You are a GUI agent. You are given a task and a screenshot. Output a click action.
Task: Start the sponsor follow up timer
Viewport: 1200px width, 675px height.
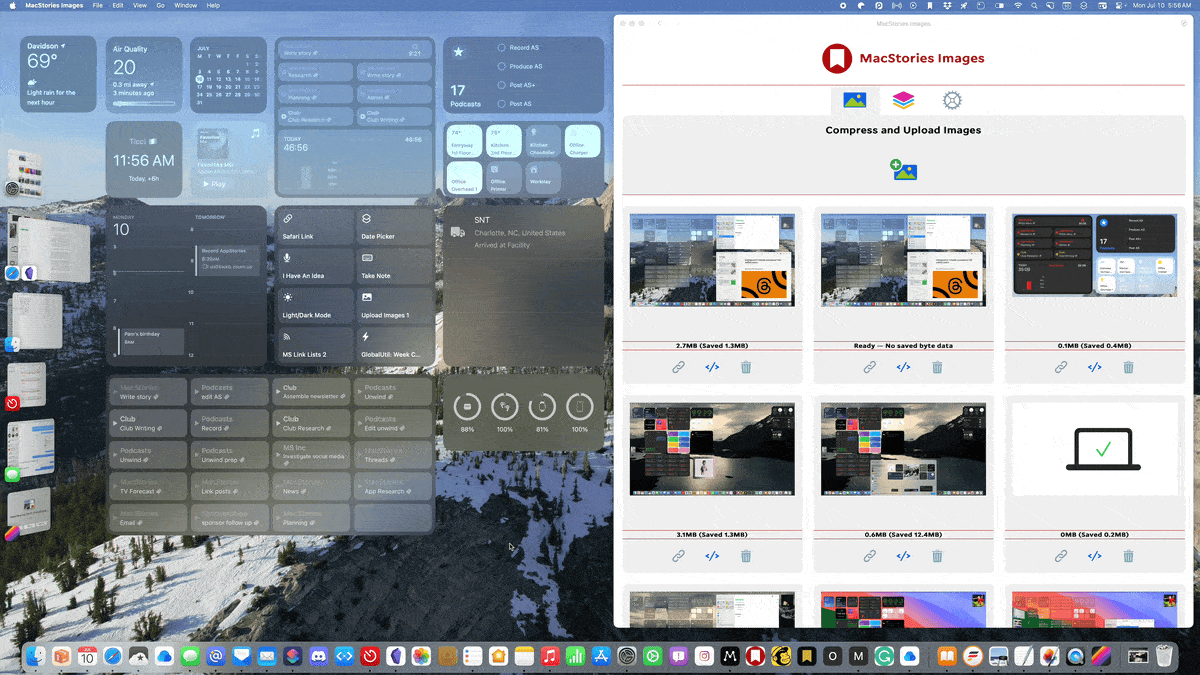click(229, 517)
